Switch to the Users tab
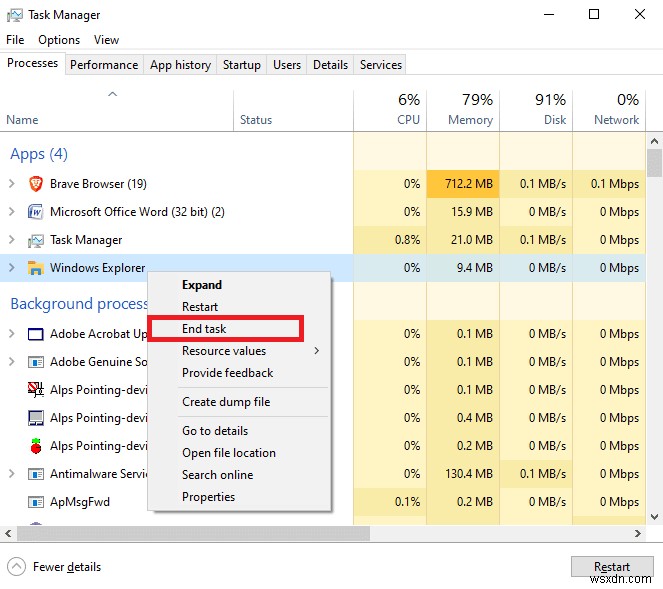Screen dimensions: 663x589 287,65
